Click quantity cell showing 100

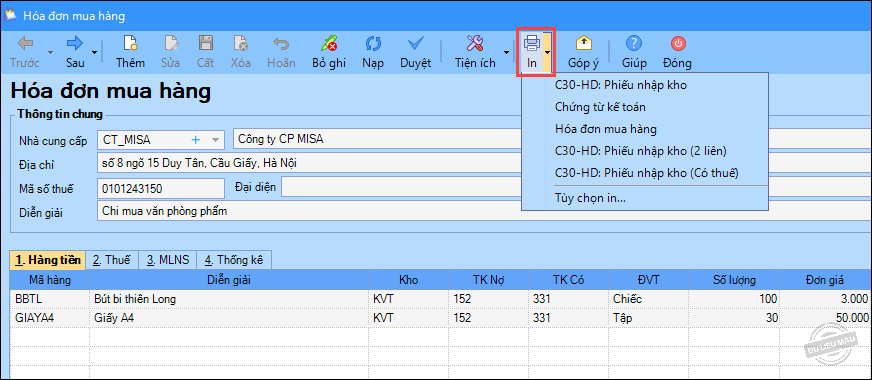735,299
